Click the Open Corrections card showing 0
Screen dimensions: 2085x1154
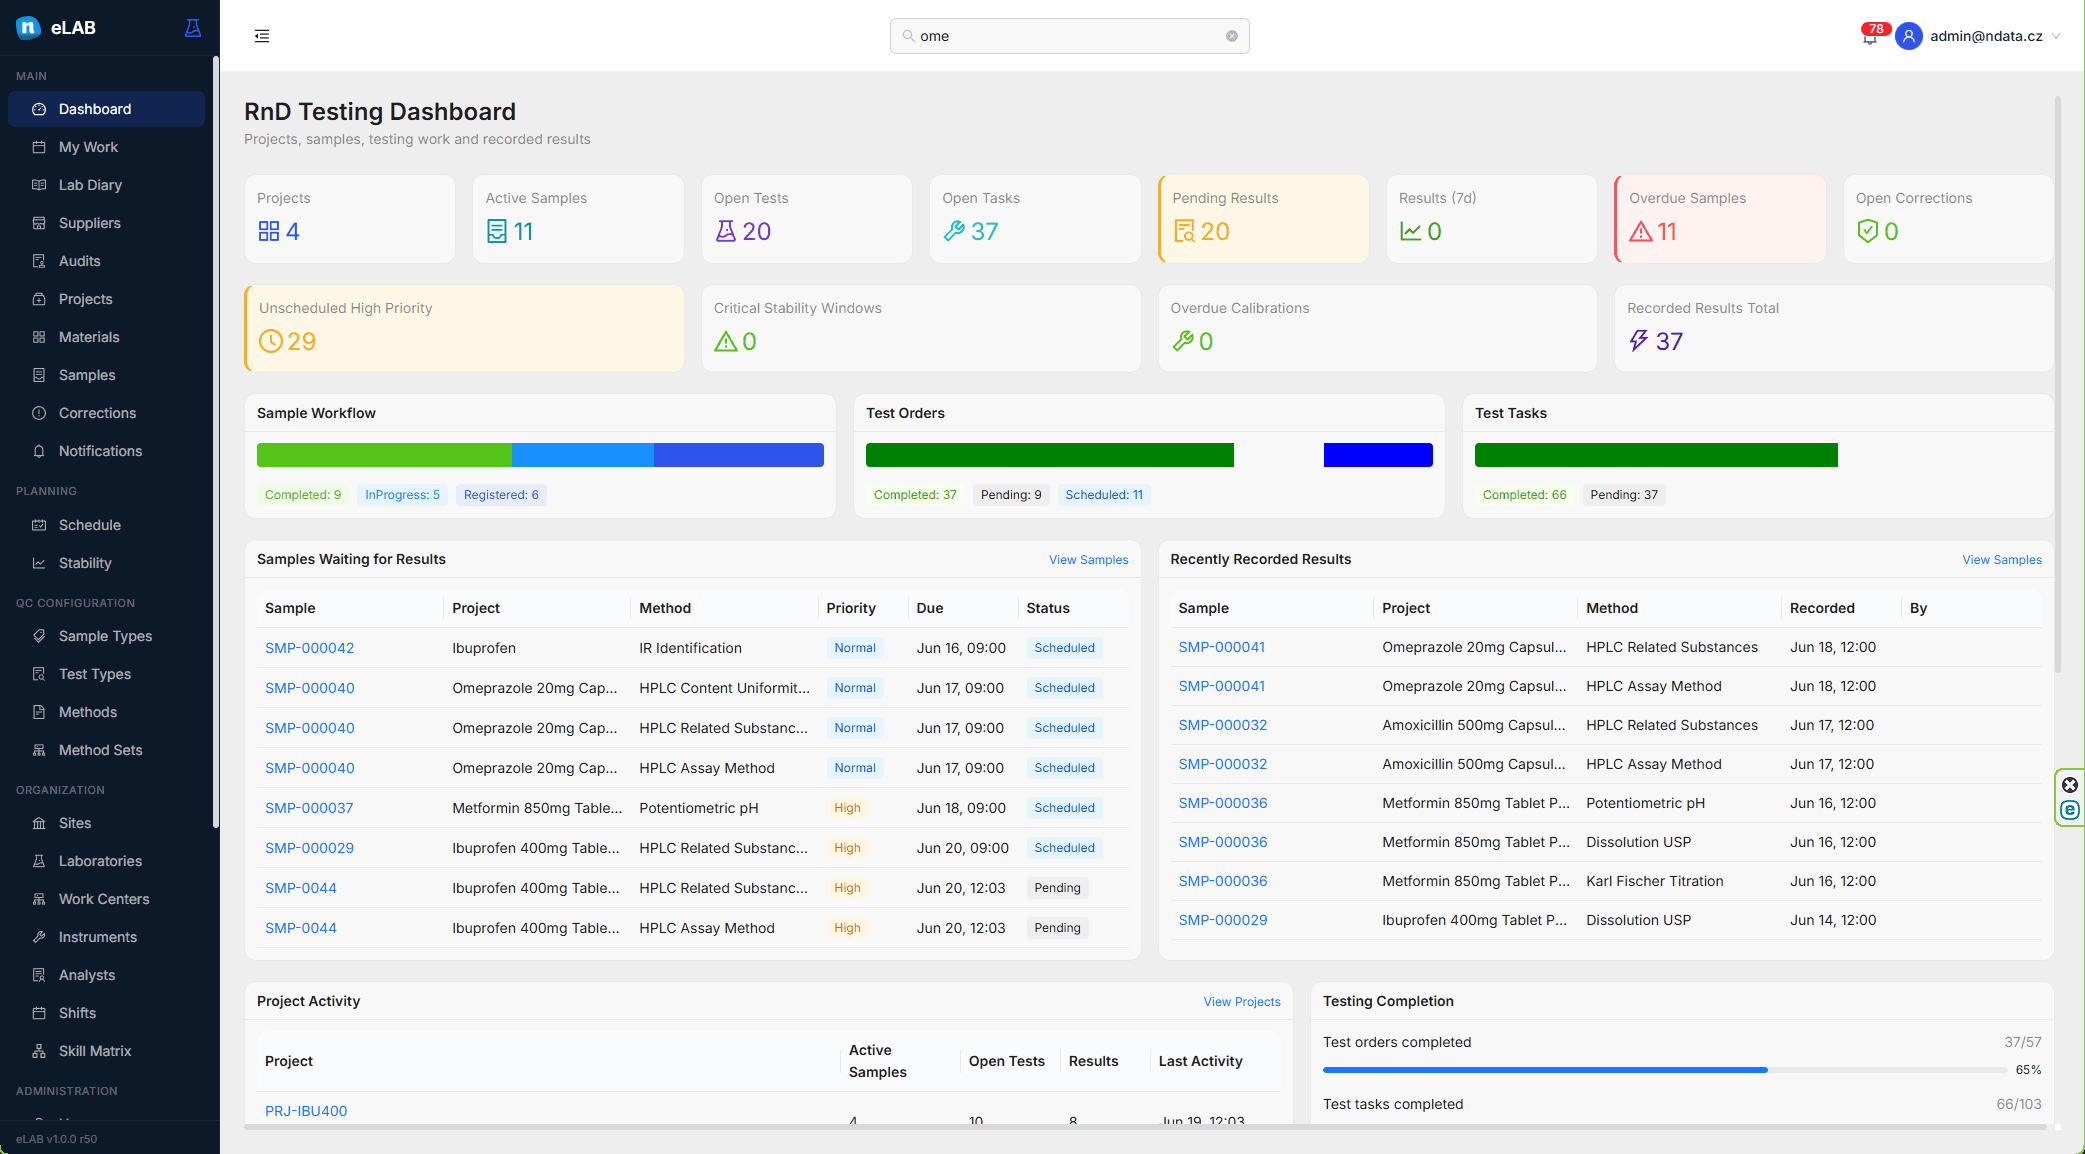pyautogui.click(x=1948, y=219)
